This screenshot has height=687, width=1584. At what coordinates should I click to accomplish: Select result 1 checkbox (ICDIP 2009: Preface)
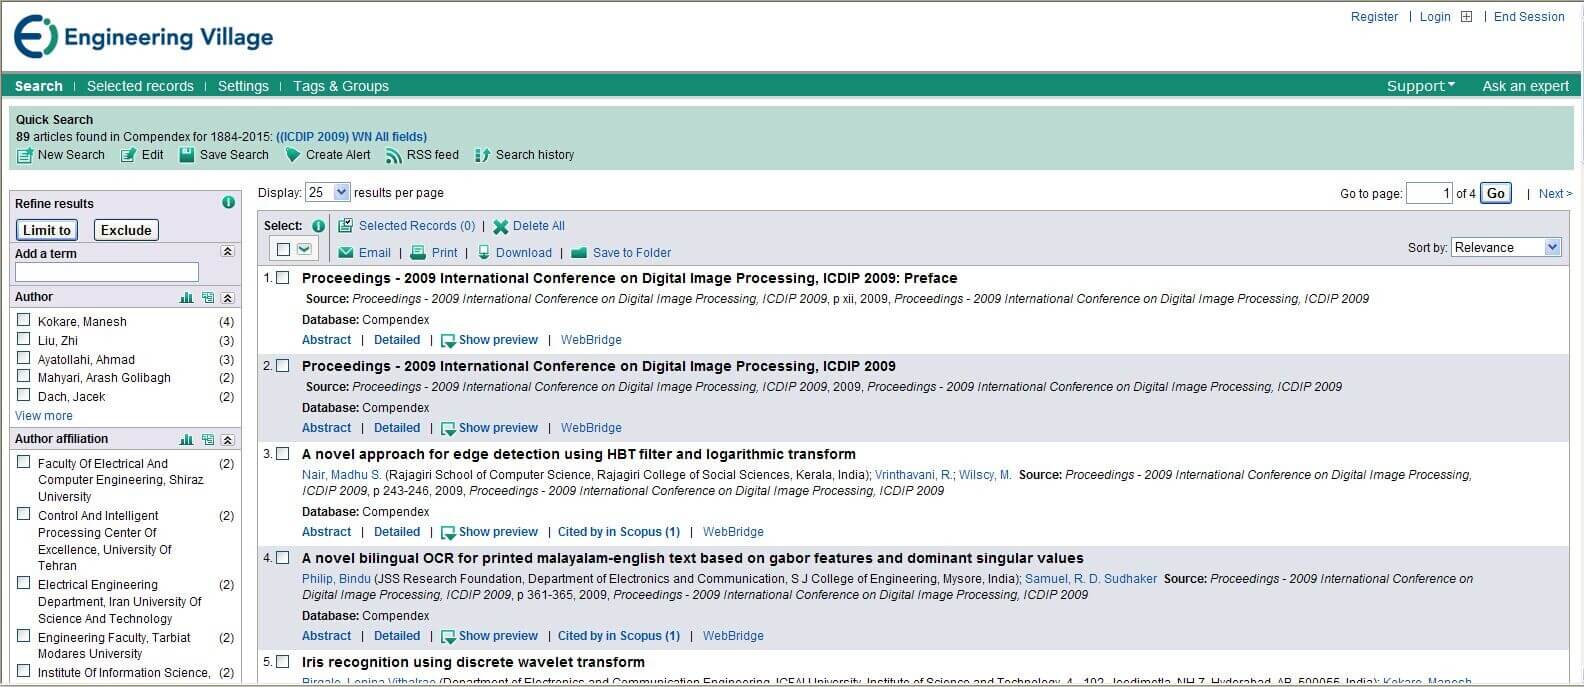(283, 278)
